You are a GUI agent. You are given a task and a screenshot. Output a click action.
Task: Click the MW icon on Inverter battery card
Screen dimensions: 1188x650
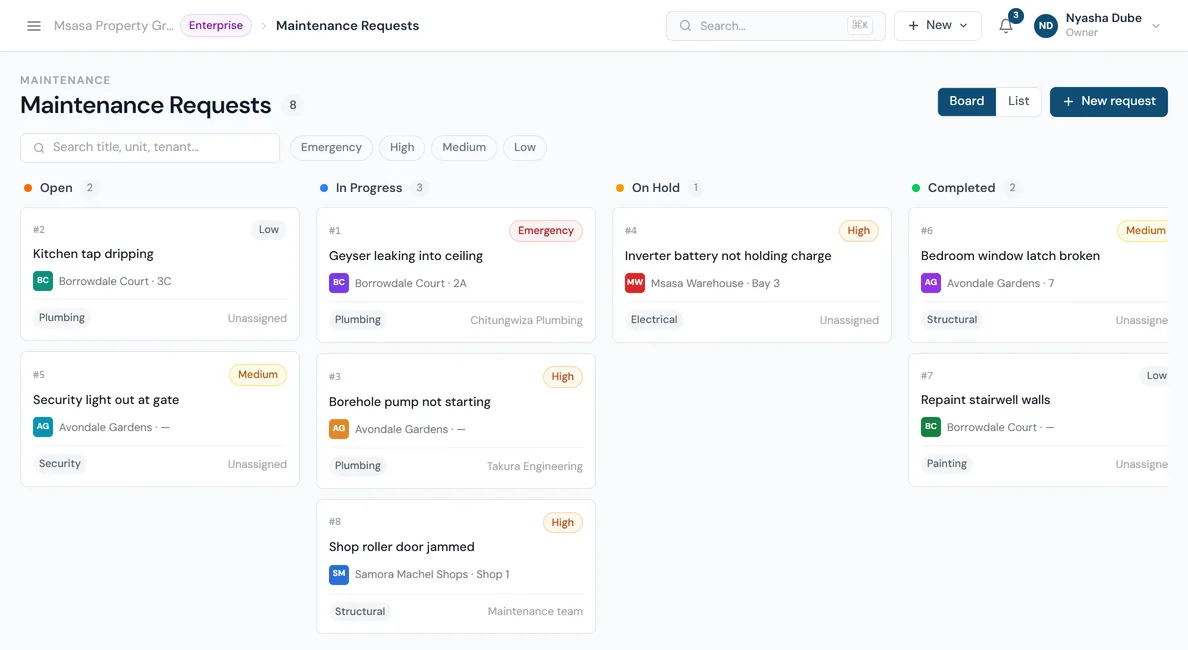[635, 283]
